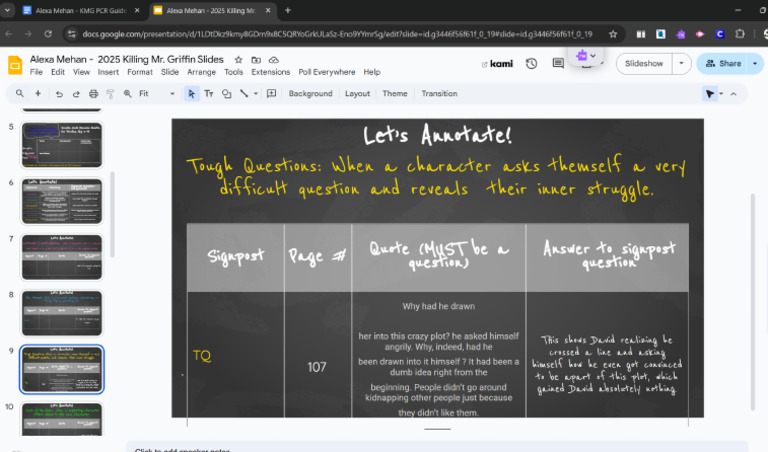Image resolution: width=768 pixels, height=452 pixels.
Task: Click the Background button
Action: [x=311, y=94]
